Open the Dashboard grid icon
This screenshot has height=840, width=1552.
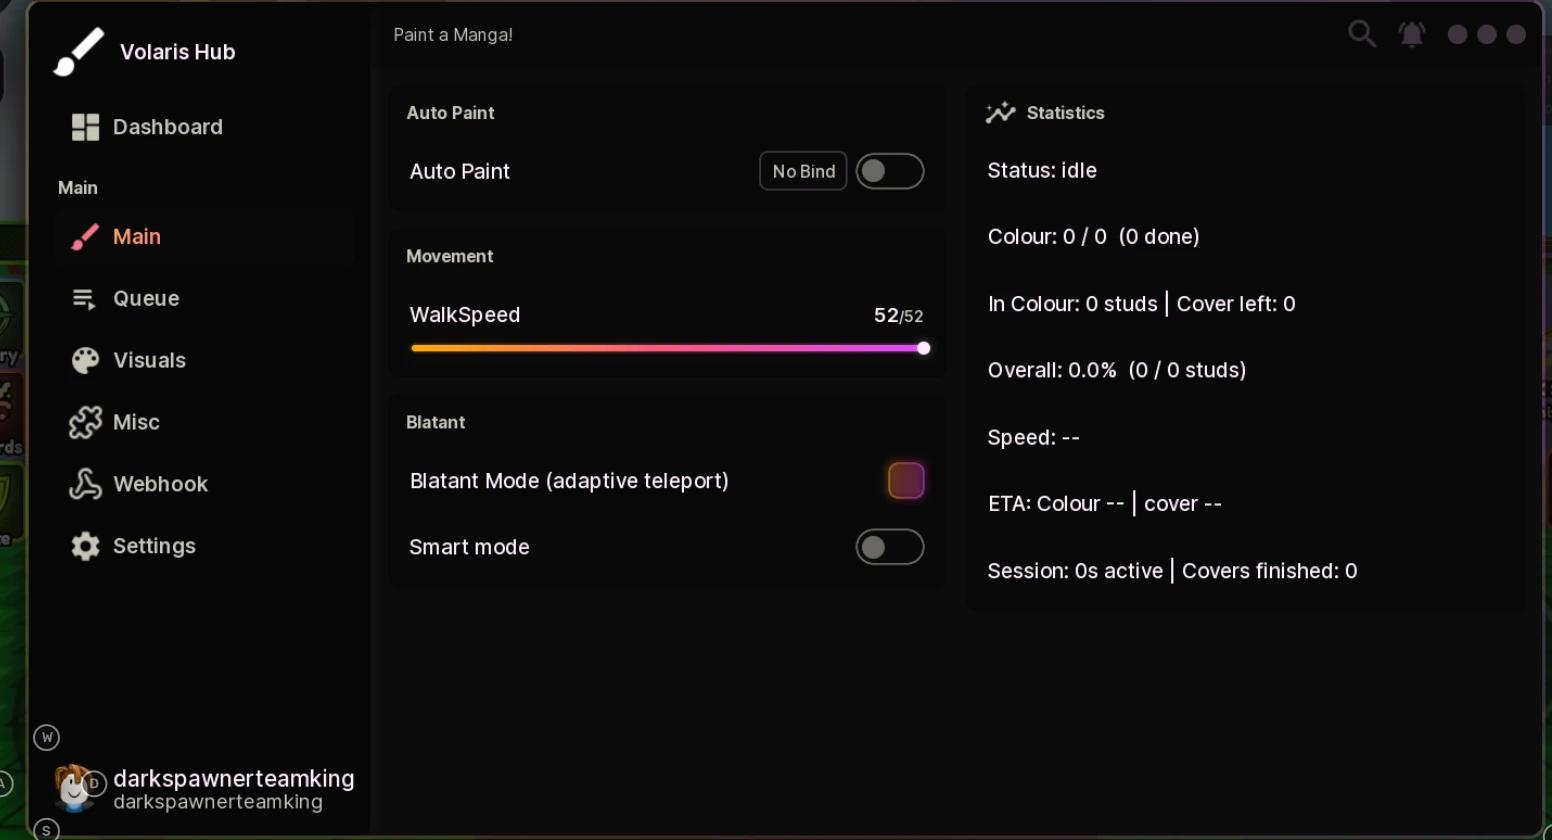click(x=85, y=127)
